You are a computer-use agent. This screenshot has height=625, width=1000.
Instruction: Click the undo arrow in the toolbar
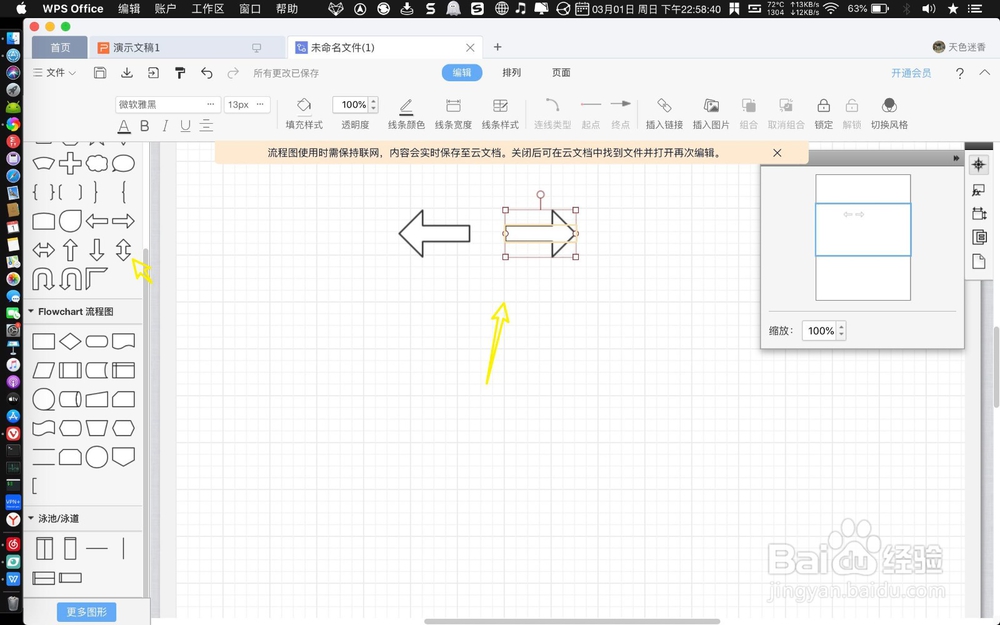pyautogui.click(x=207, y=72)
